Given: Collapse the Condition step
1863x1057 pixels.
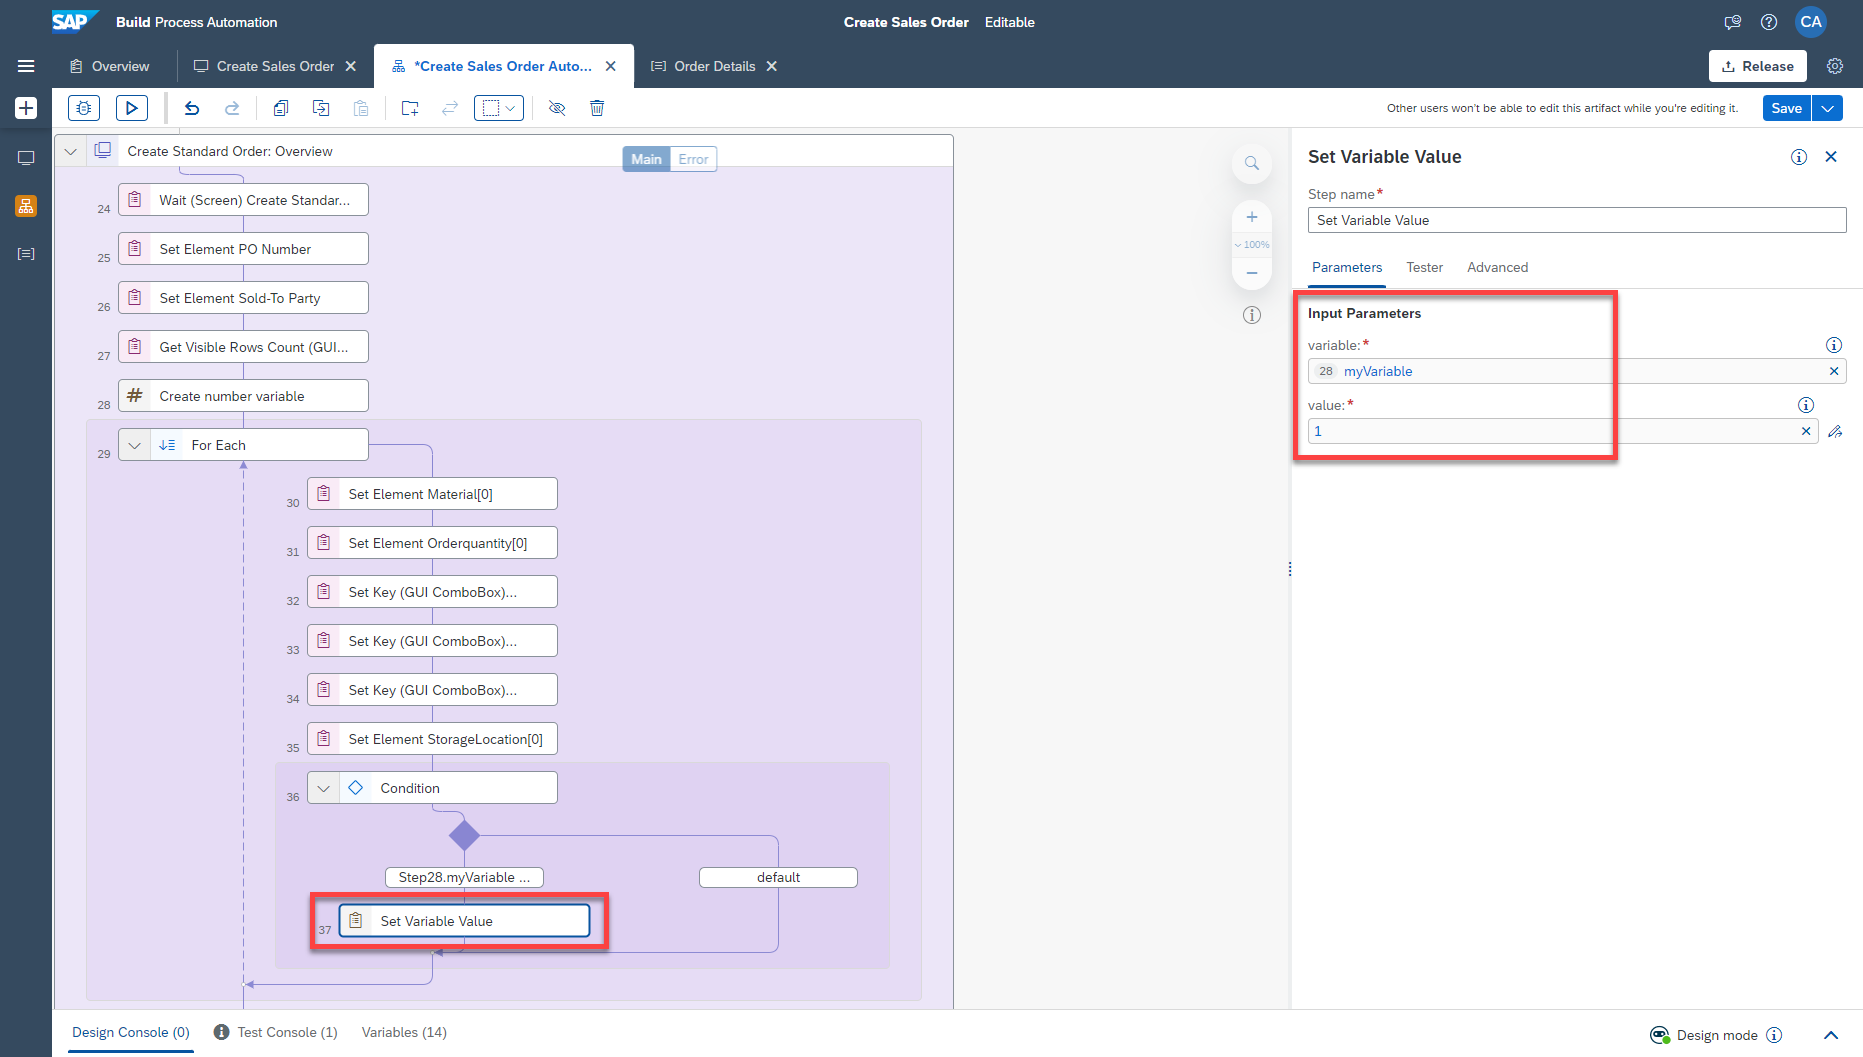Looking at the screenshot, I should pyautogui.click(x=324, y=788).
